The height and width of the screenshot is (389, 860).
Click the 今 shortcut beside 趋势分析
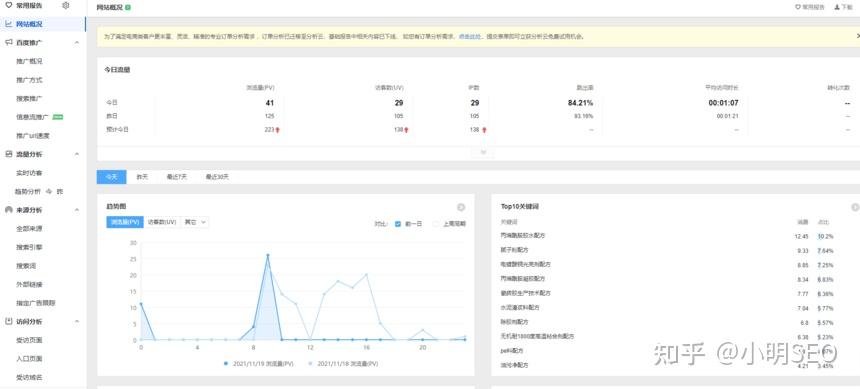point(48,191)
